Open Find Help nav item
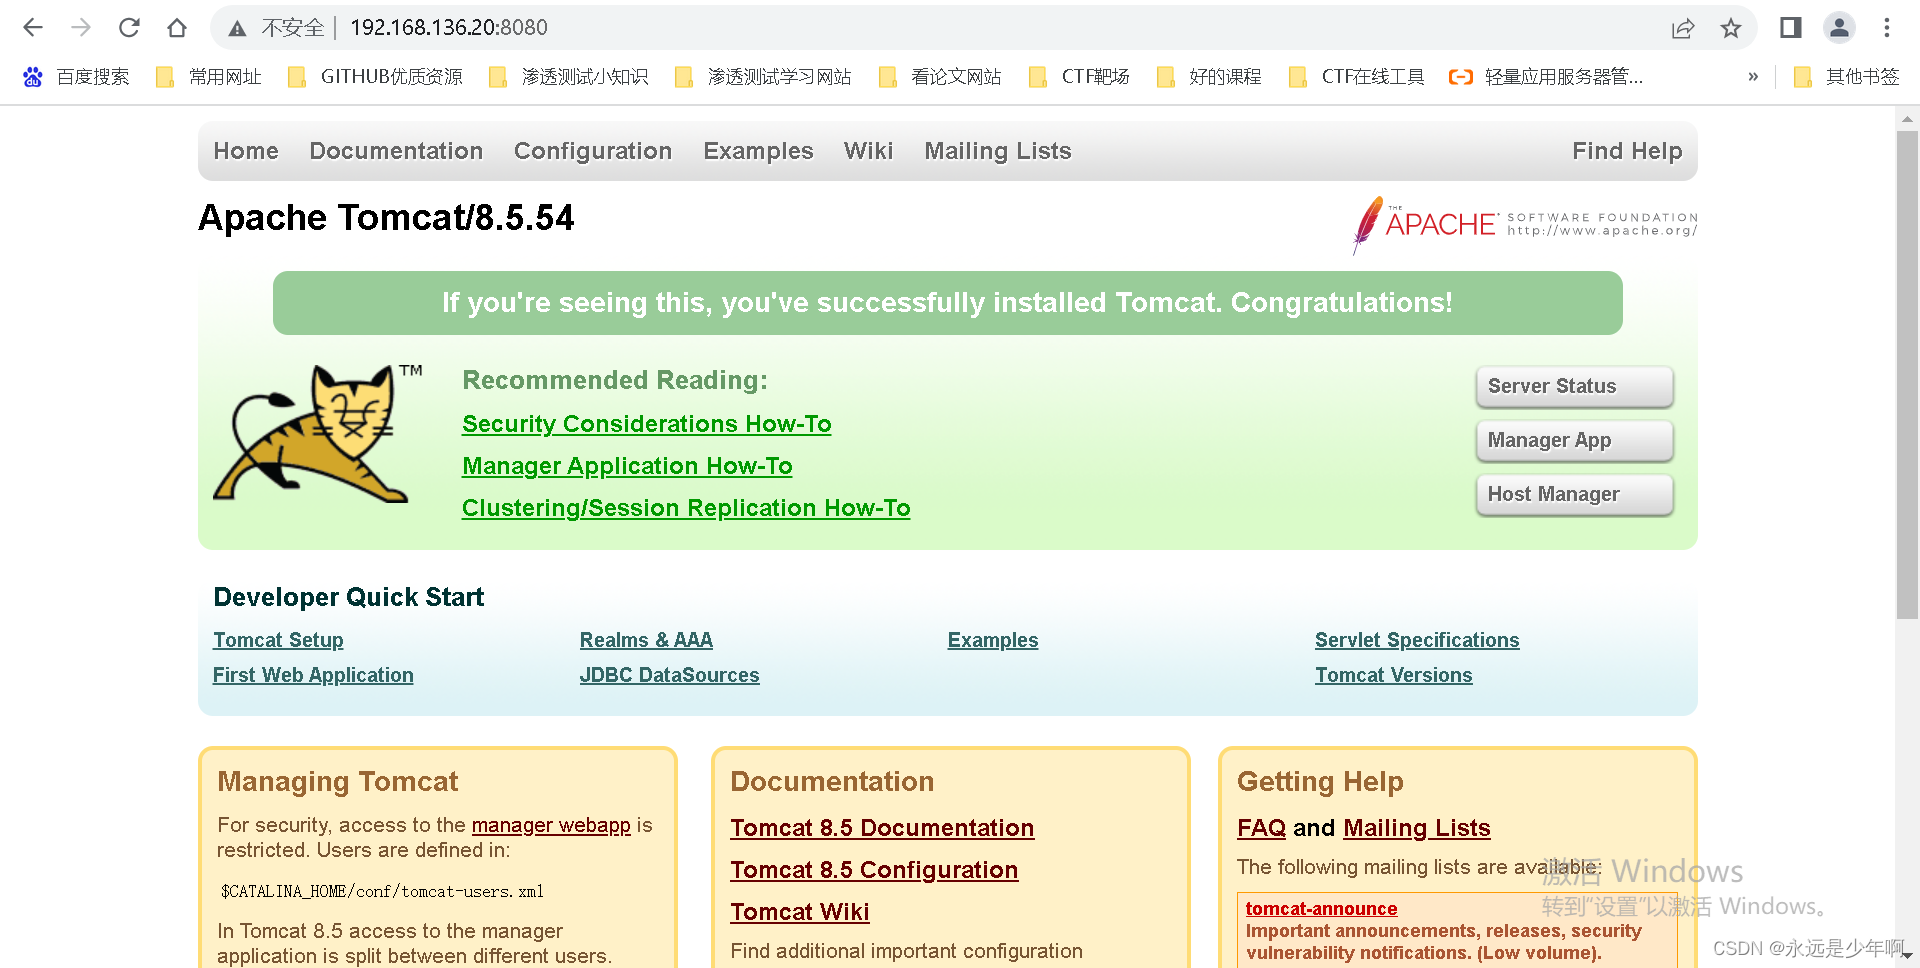This screenshot has width=1920, height=968. [1627, 151]
